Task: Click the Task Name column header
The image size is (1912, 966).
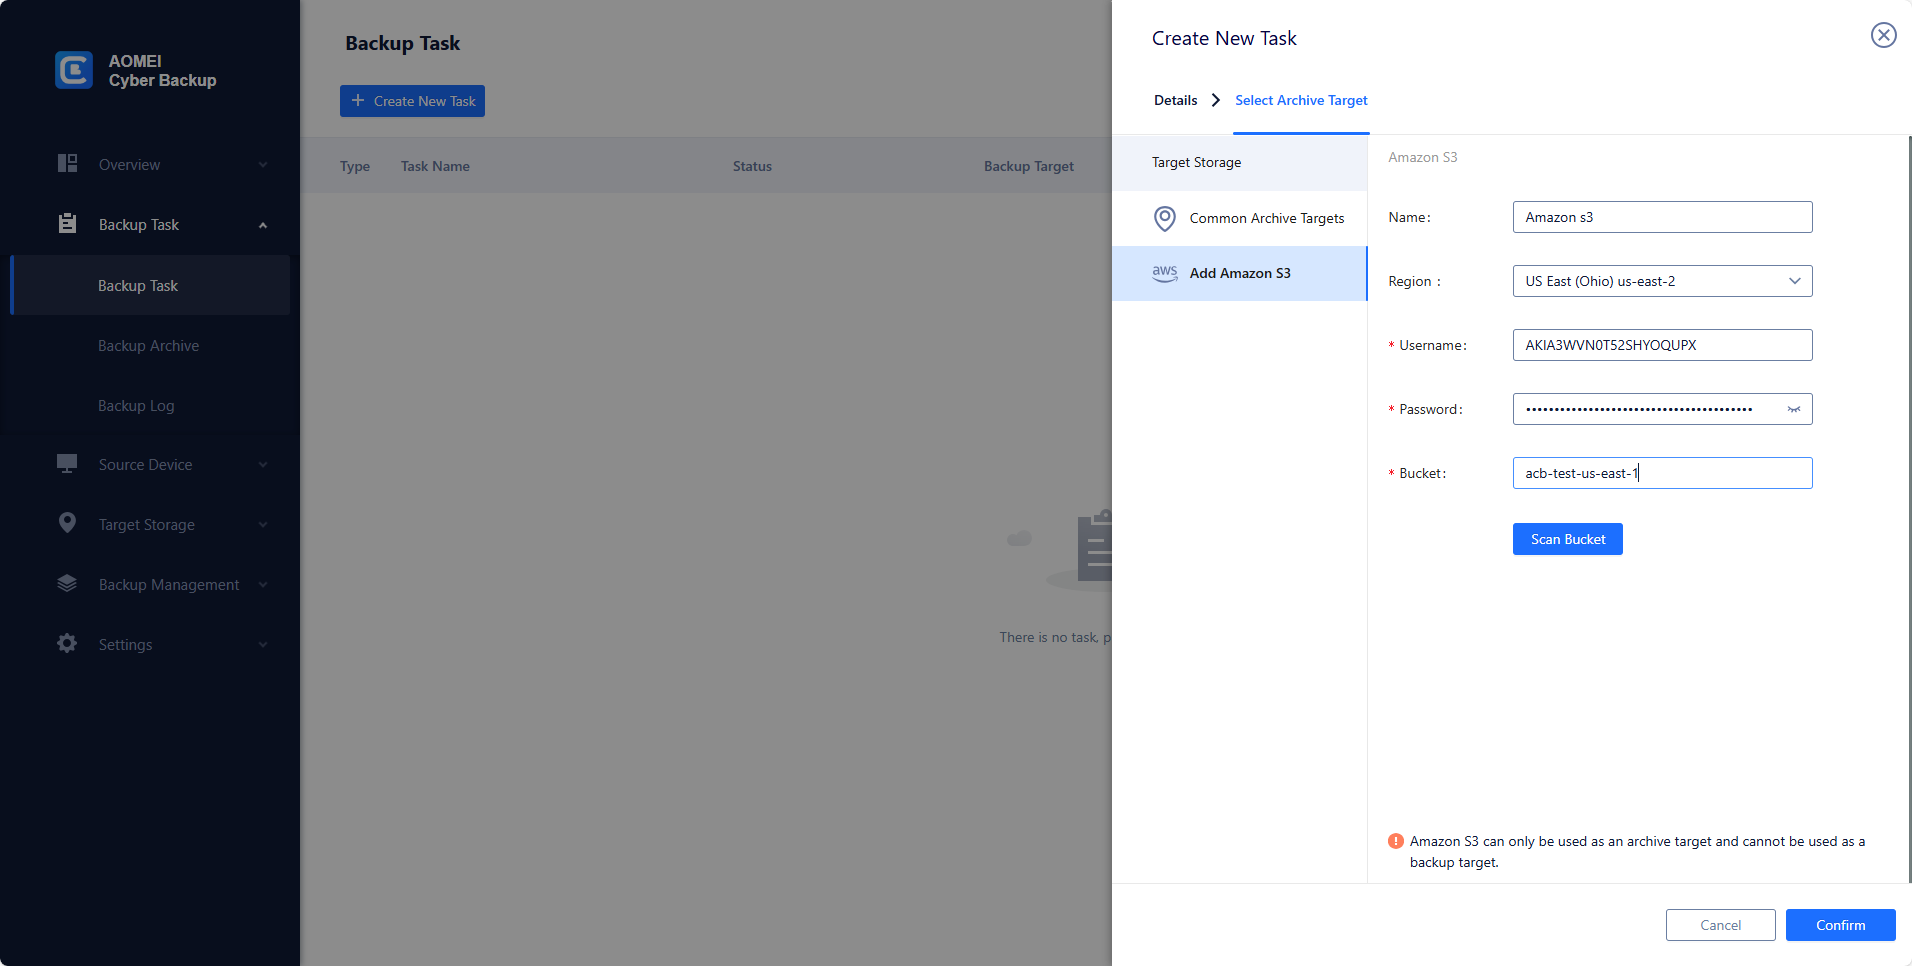Action: (x=435, y=166)
